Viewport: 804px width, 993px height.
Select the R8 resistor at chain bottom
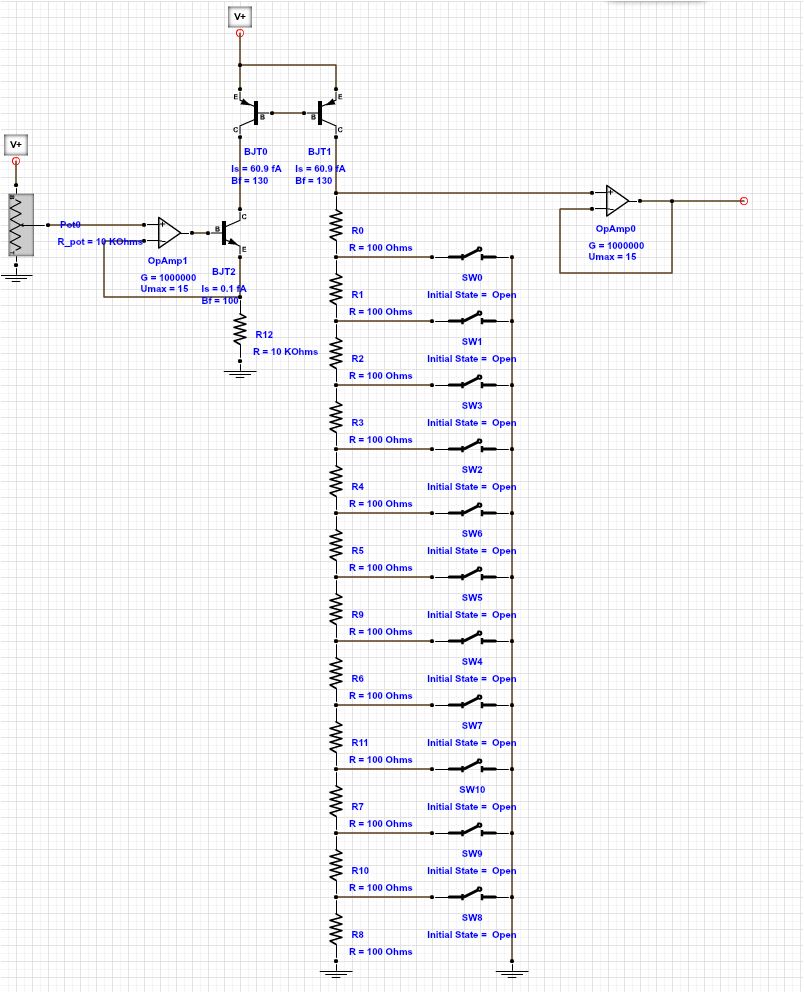(x=336, y=931)
